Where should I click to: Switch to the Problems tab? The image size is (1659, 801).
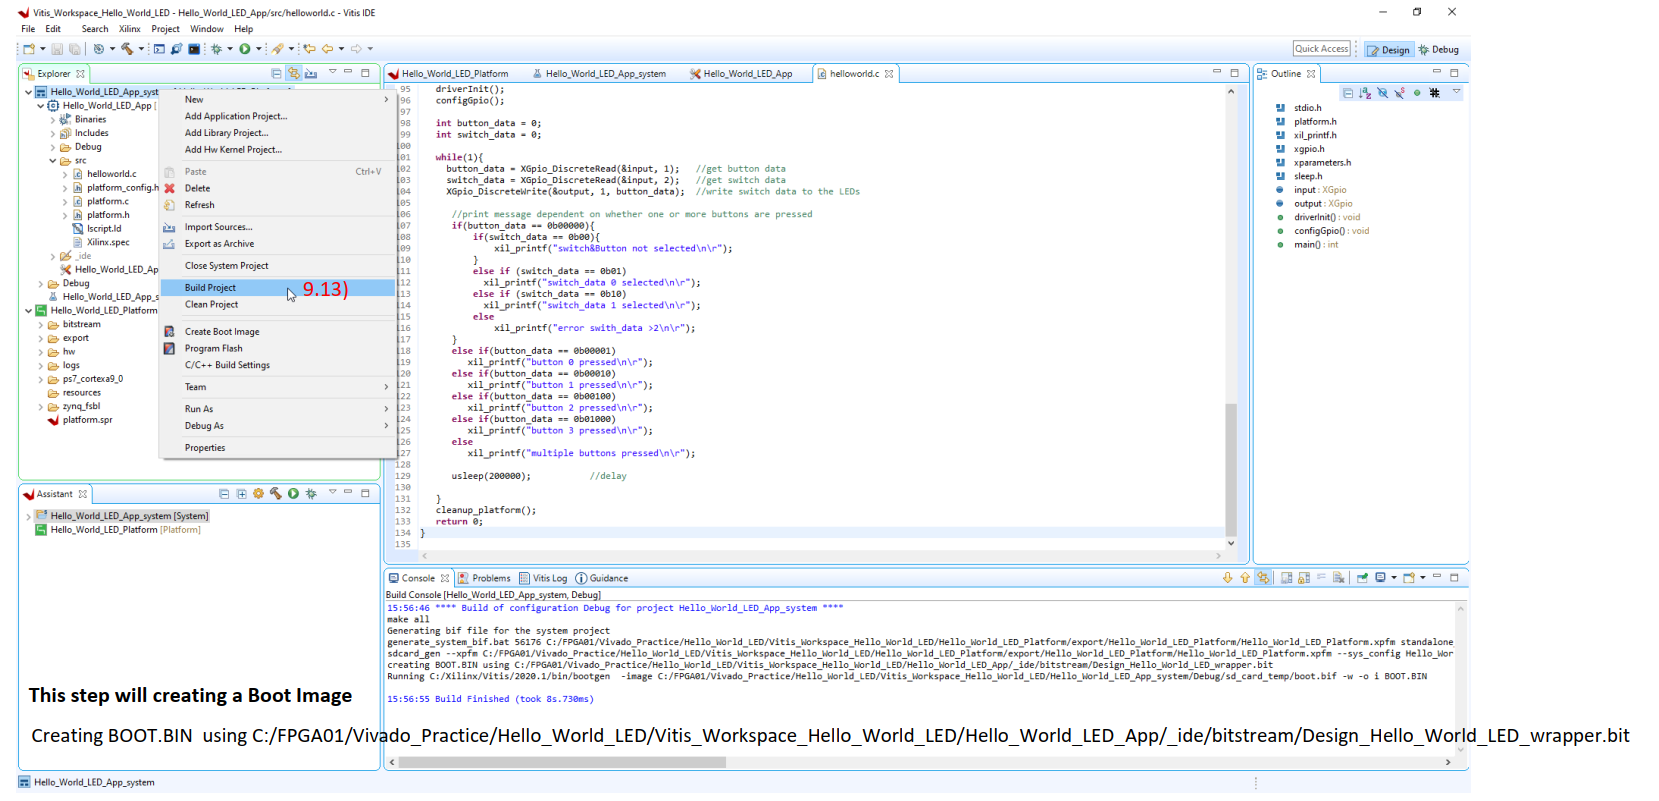pos(484,578)
